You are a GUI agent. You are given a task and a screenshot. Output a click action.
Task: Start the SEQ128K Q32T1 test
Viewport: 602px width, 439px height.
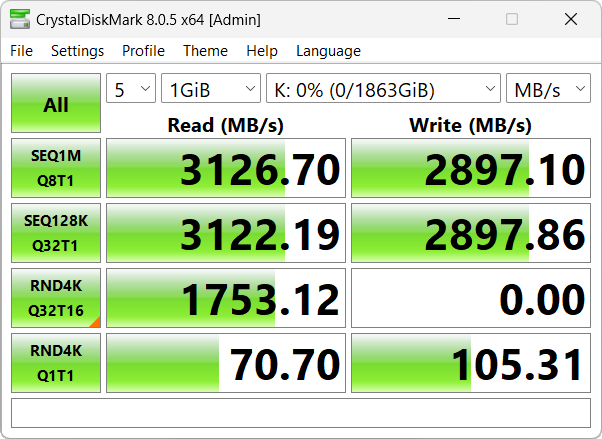[56, 233]
